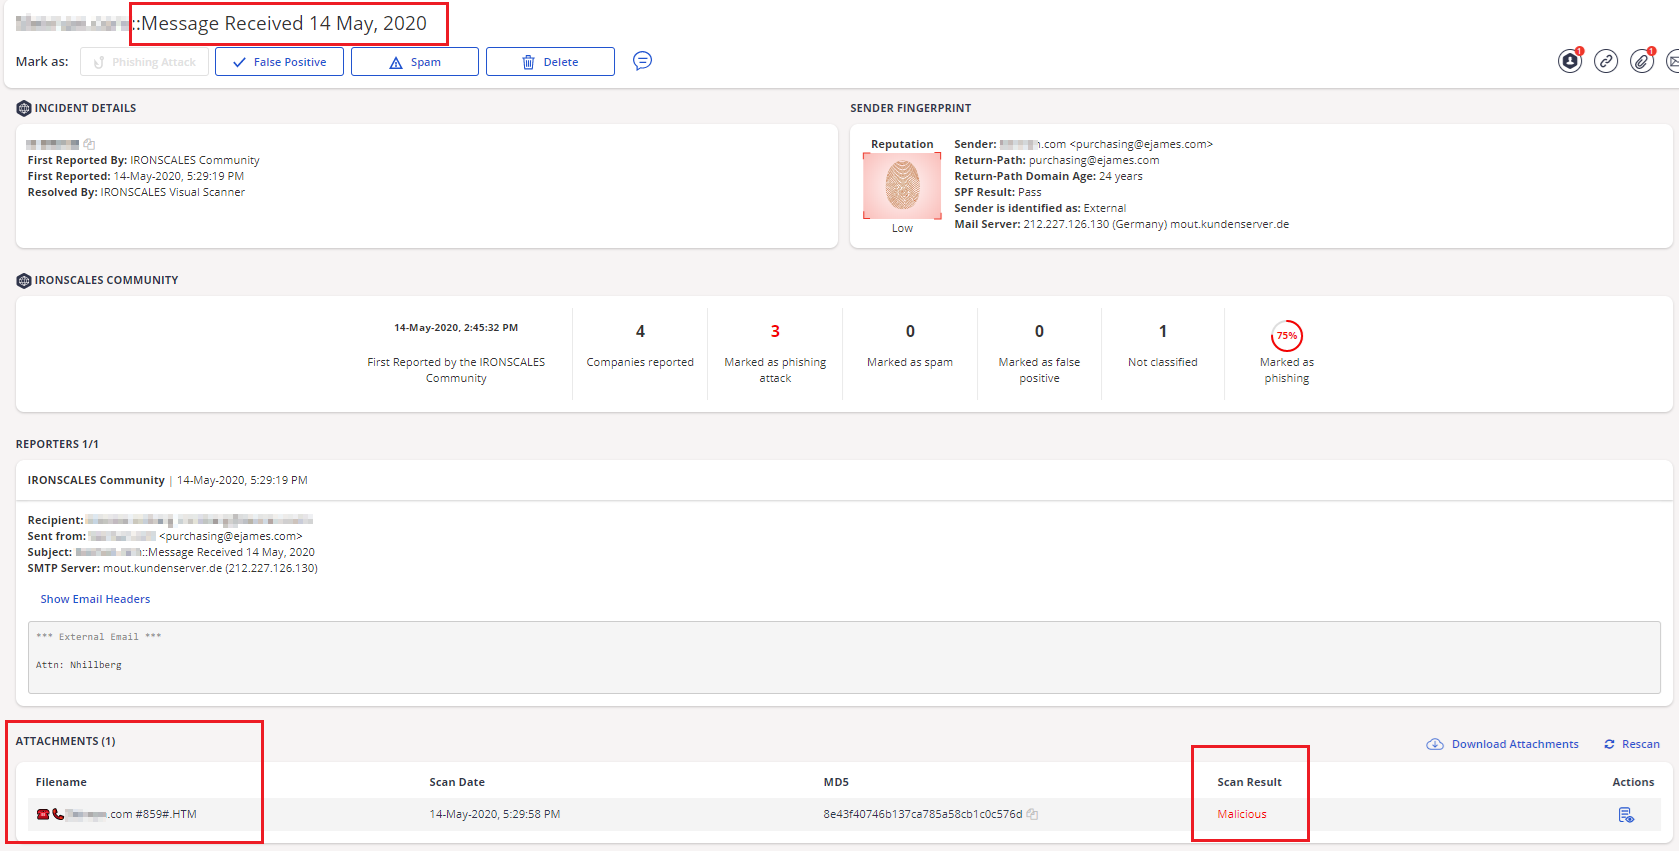Image resolution: width=1679 pixels, height=851 pixels.
Task: Click the email body text 'Attn: Nhillberg'
Action: click(79, 665)
